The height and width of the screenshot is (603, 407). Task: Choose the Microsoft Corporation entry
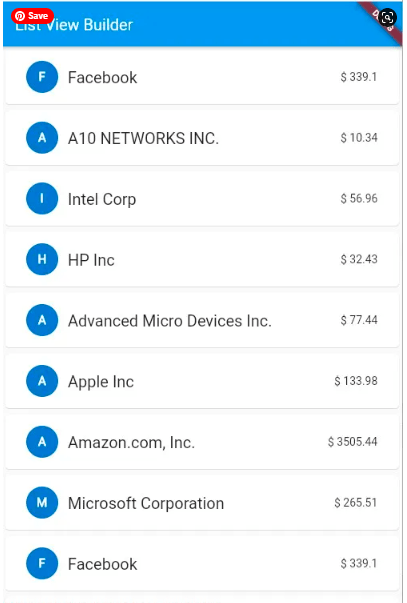point(202,503)
